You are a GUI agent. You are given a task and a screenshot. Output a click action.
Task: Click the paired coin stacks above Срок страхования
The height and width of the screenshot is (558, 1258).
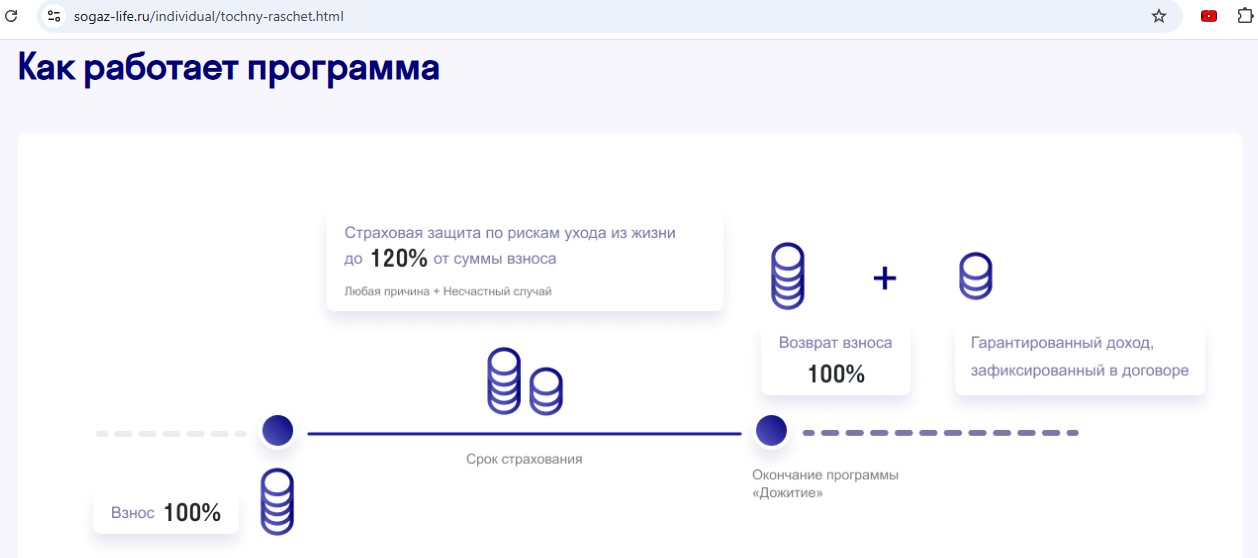pyautogui.click(x=524, y=382)
